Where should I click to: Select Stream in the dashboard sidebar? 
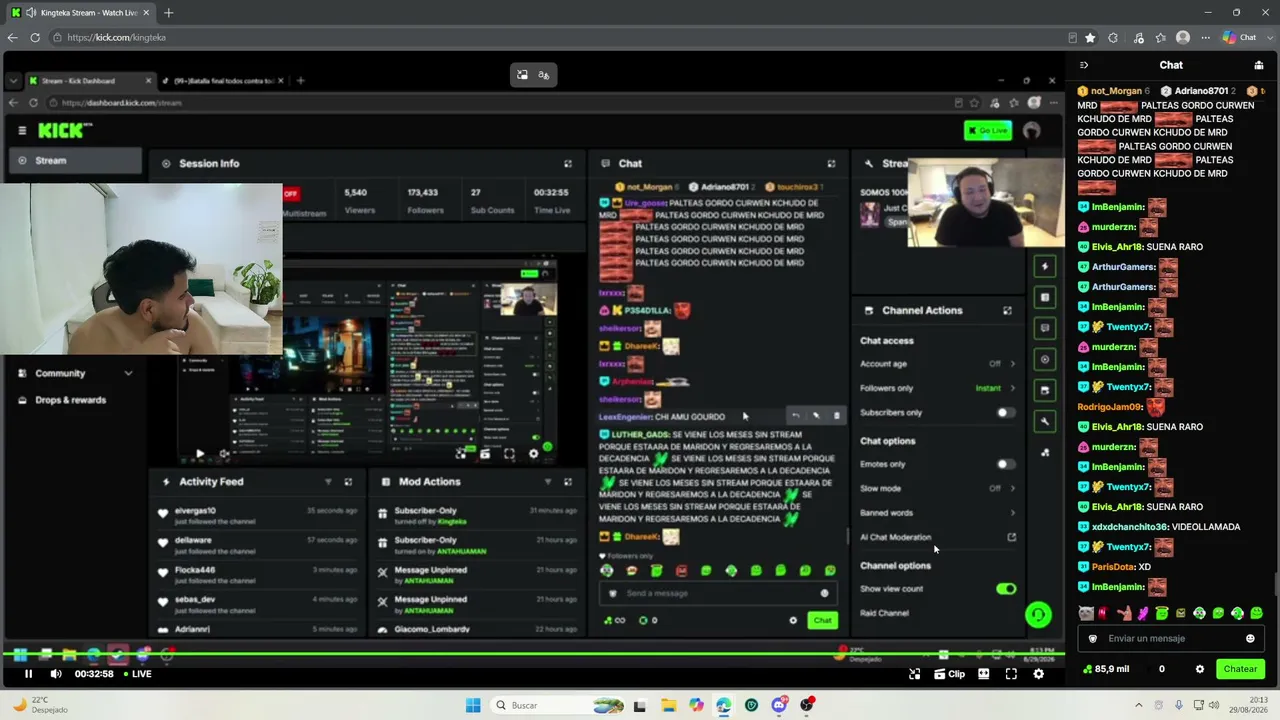point(75,160)
